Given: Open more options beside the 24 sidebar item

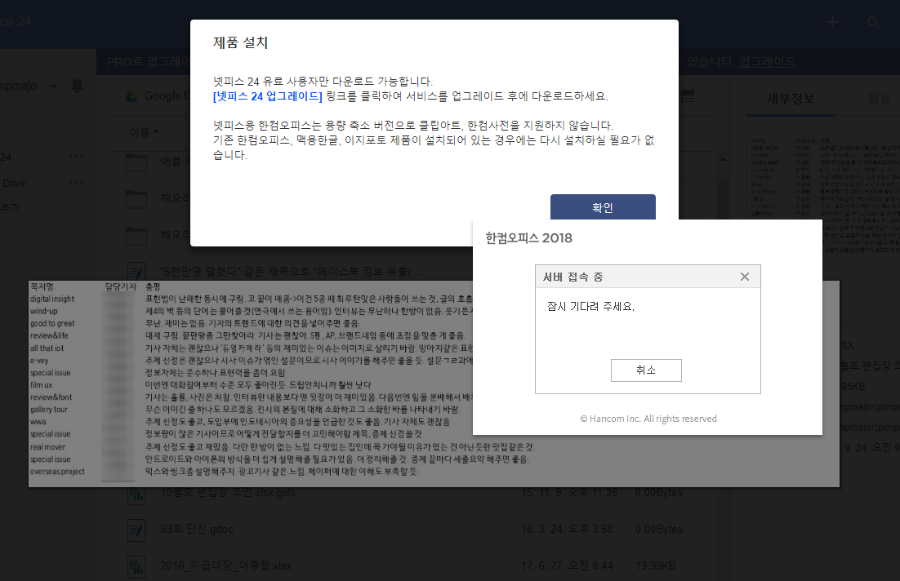Looking at the screenshot, I should click(x=76, y=157).
